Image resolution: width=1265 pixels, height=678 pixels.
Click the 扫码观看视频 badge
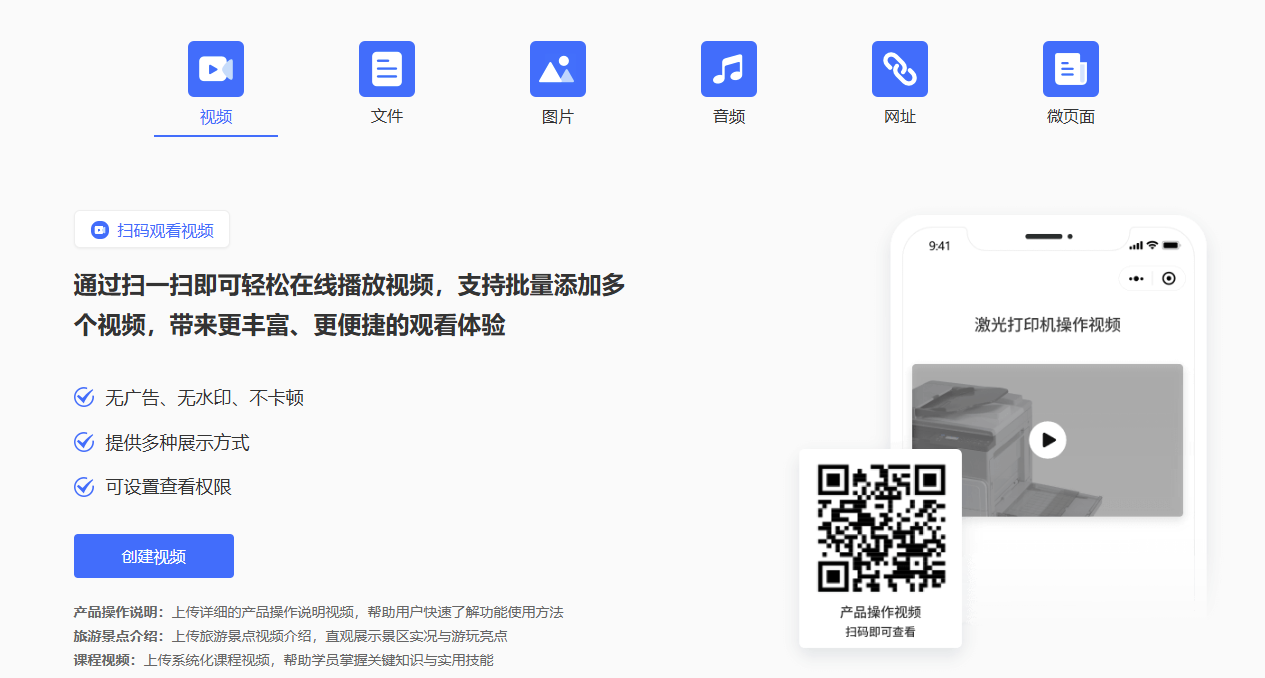(x=152, y=229)
